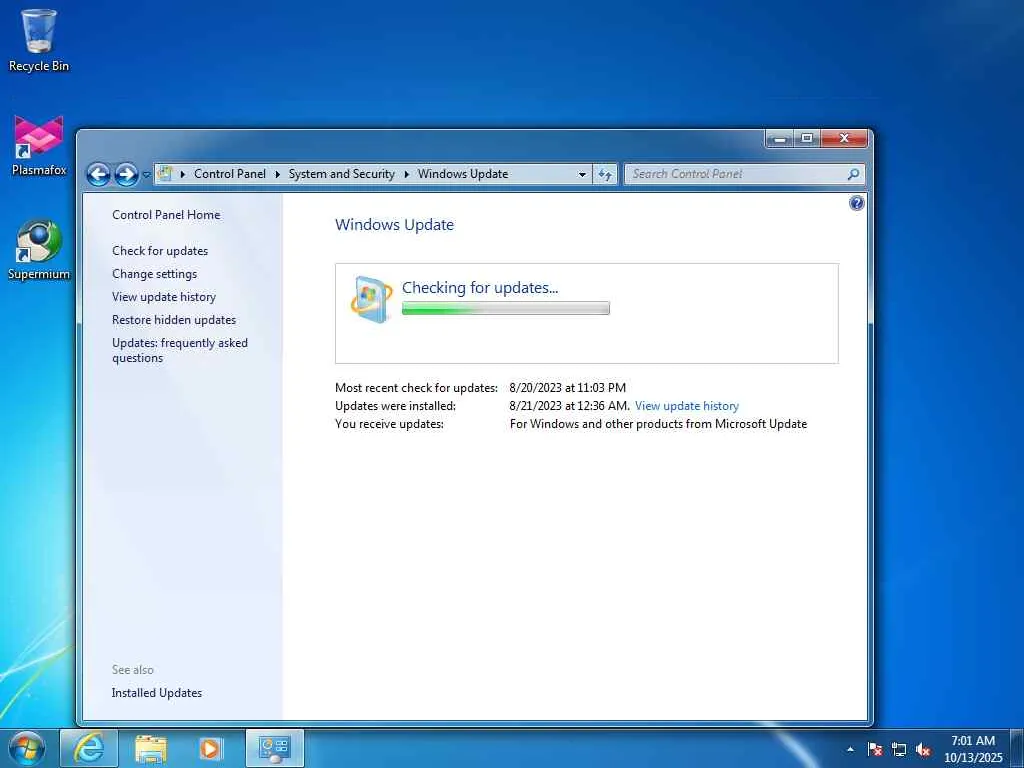Expand arrow after Control Panel breadcrumb
Image resolution: width=1024 pixels, height=768 pixels.
(x=278, y=174)
